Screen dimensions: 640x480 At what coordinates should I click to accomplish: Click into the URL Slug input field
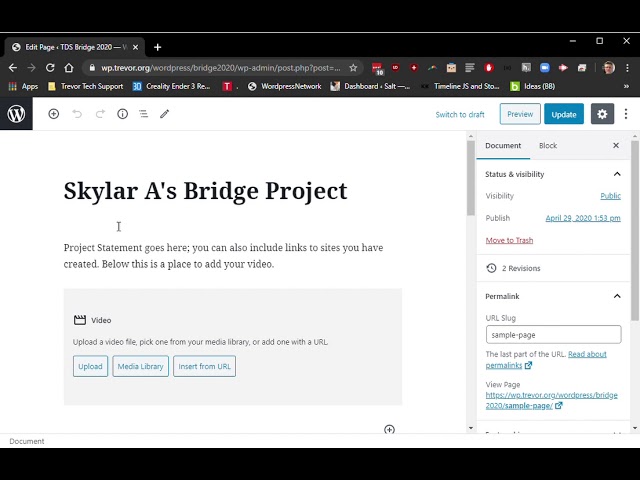pyautogui.click(x=553, y=335)
